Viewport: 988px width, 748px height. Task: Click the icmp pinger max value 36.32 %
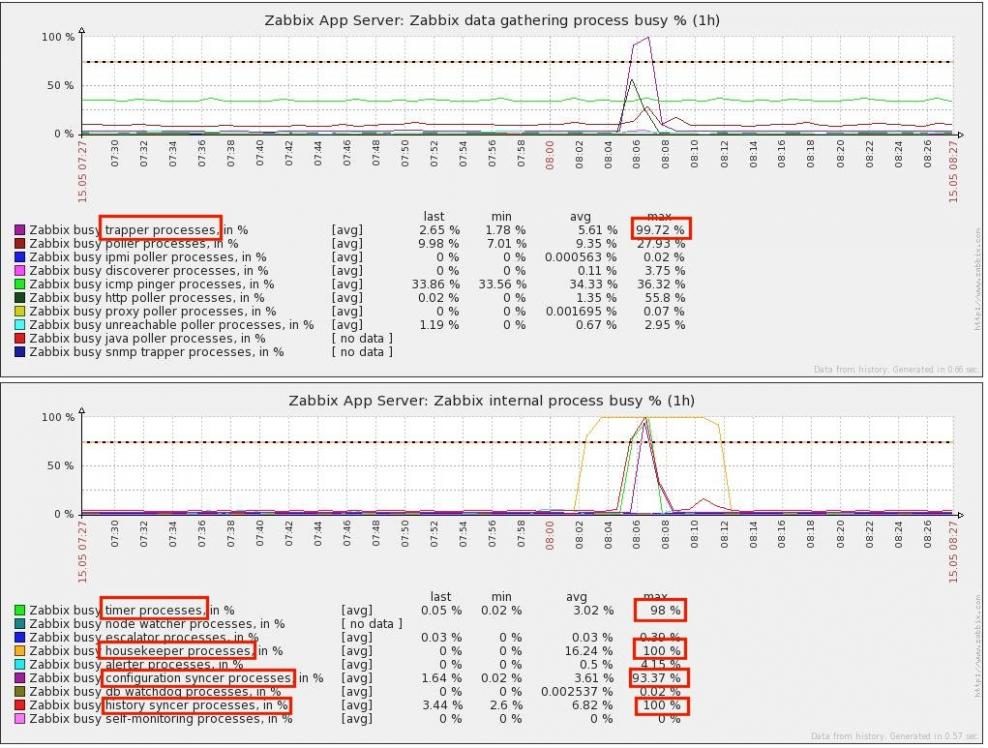(x=660, y=284)
